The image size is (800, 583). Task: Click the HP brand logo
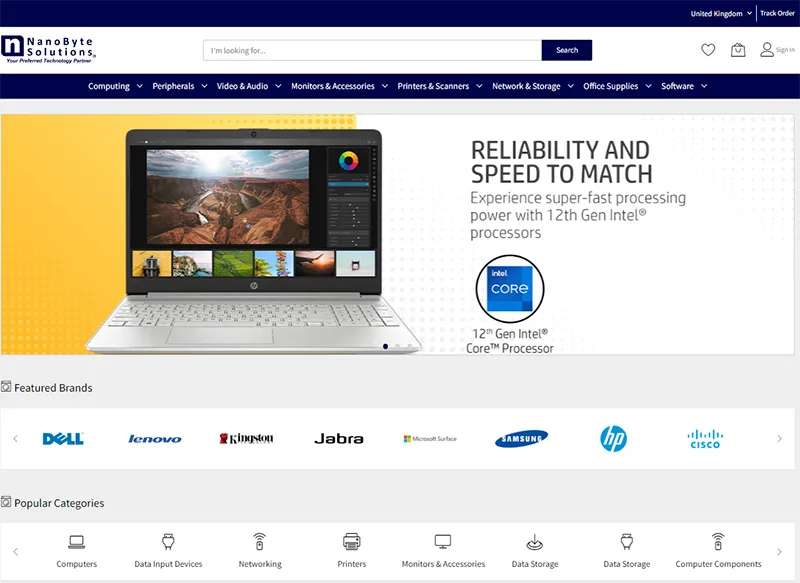[613, 439]
